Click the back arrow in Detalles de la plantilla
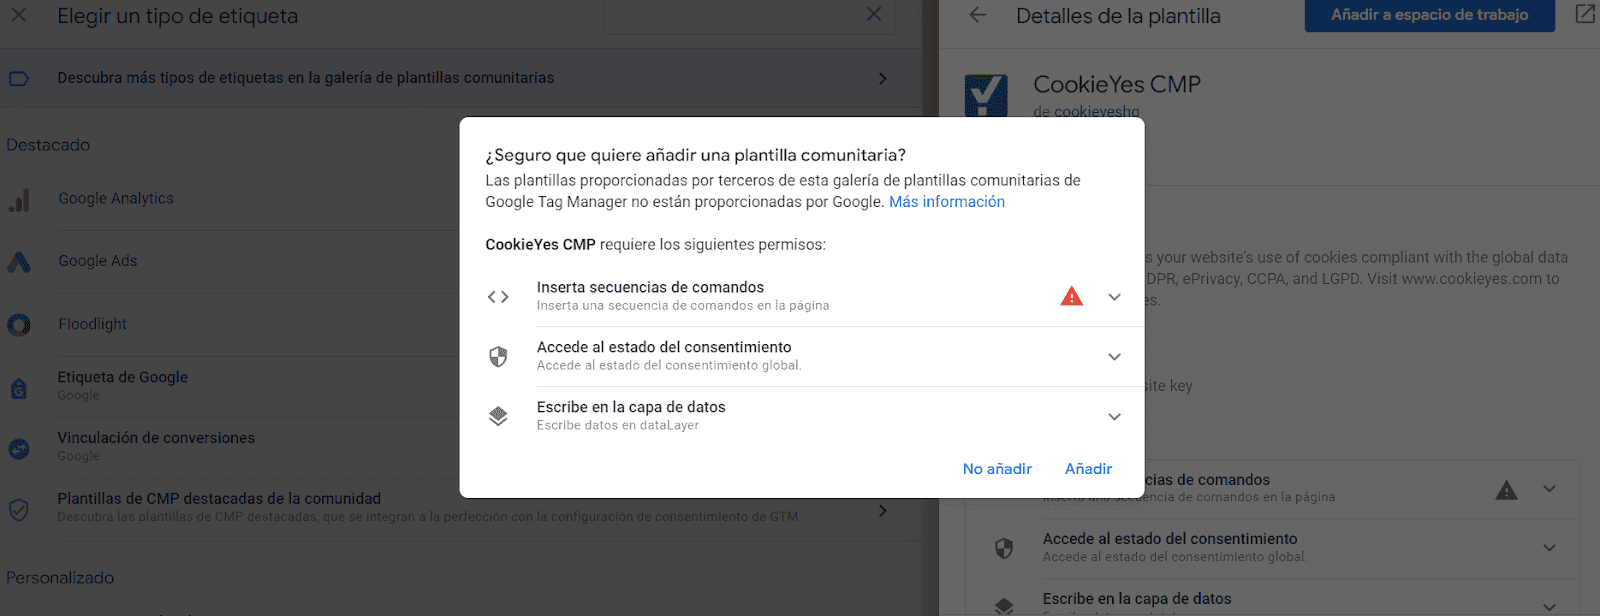Image resolution: width=1600 pixels, height=616 pixels. pos(978,15)
